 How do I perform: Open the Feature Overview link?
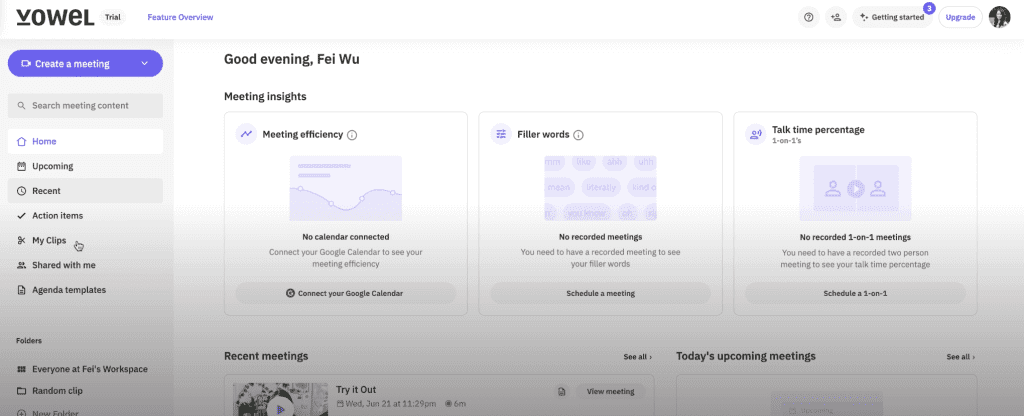[x=180, y=18]
